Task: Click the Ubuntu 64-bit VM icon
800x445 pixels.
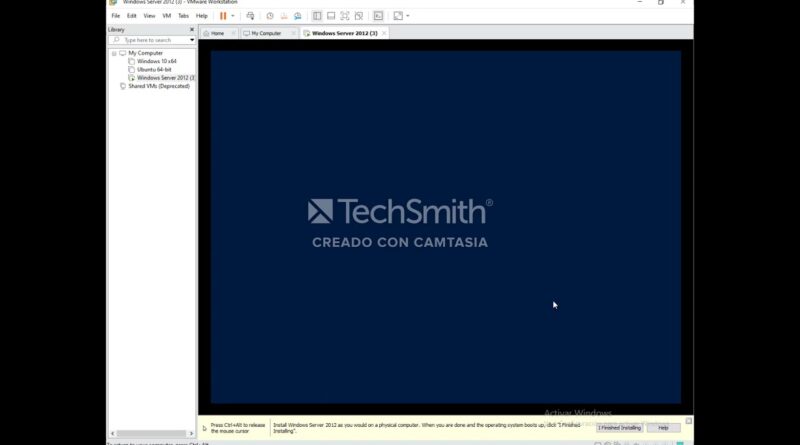Action: [x=132, y=69]
